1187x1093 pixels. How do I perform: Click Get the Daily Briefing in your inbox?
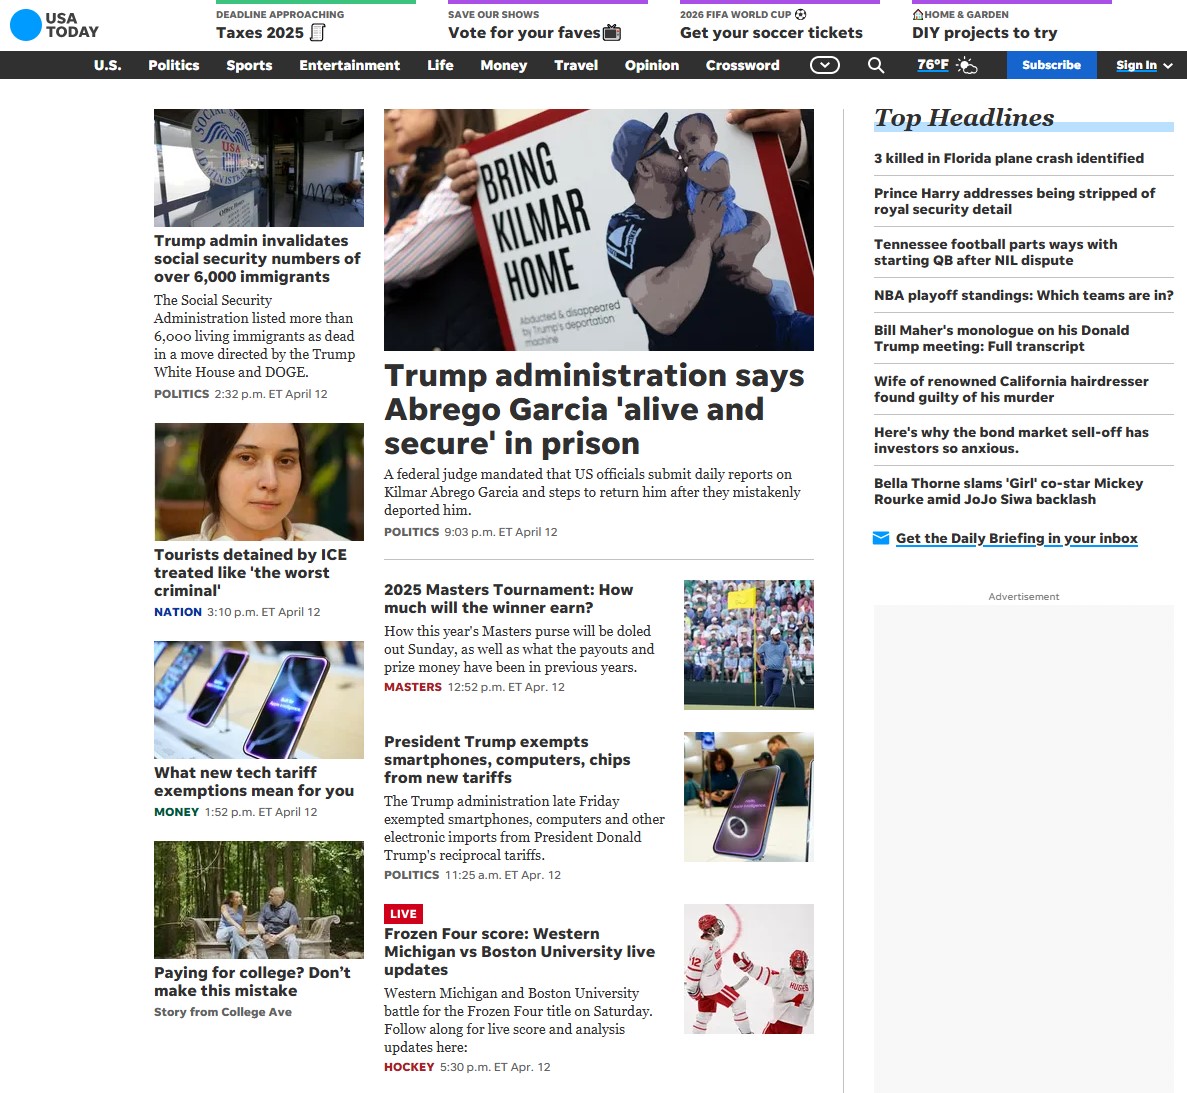point(1017,538)
